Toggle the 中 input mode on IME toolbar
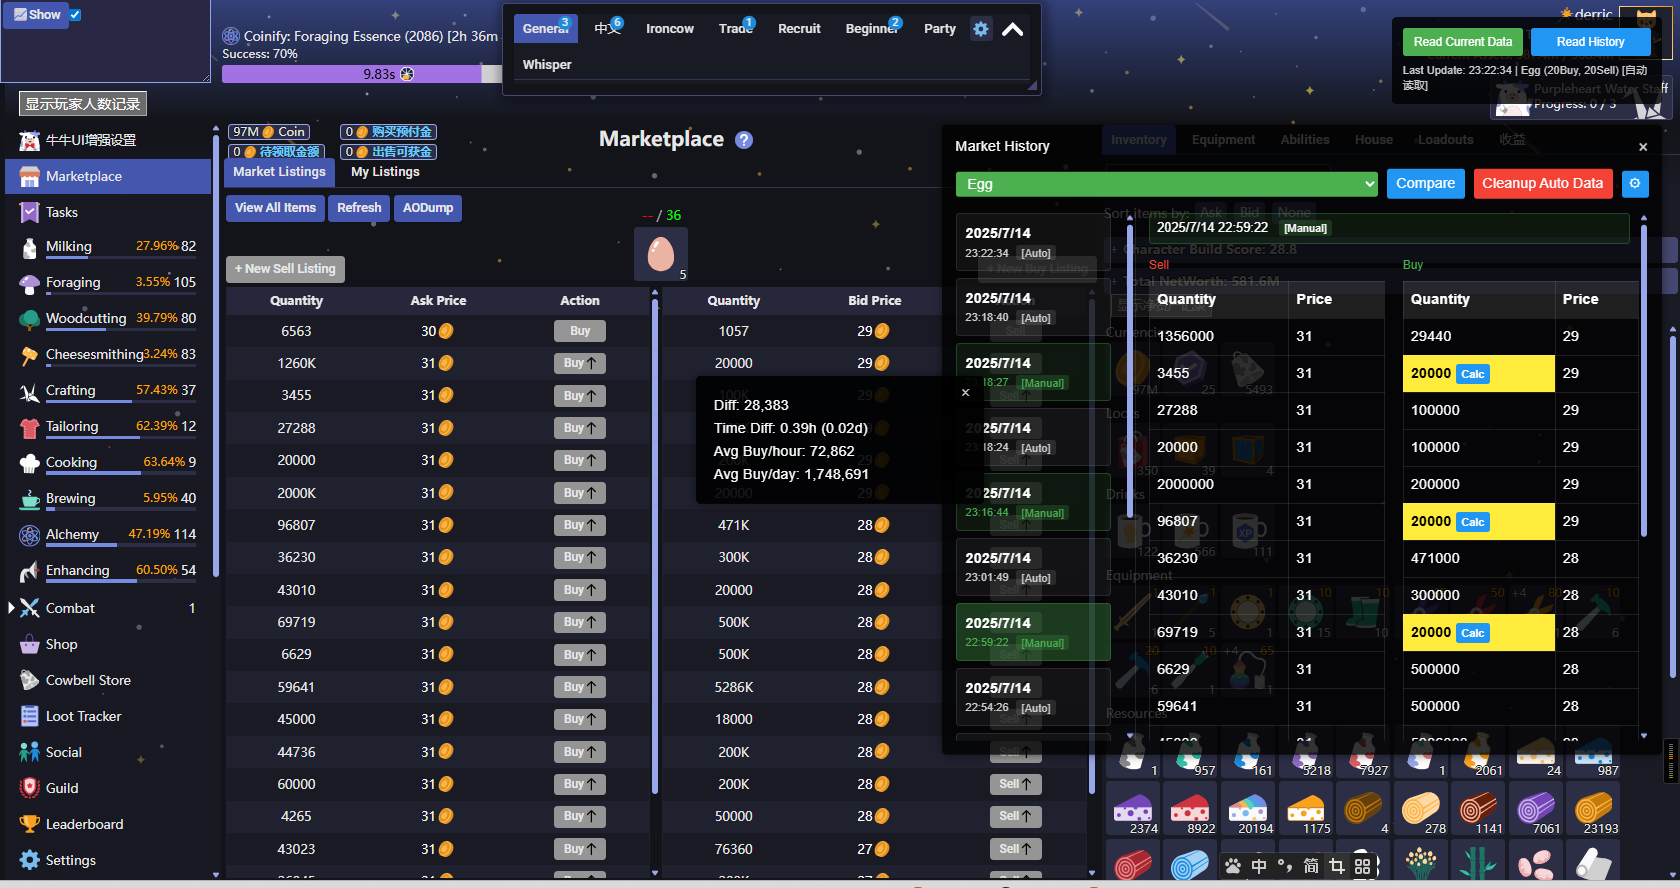The width and height of the screenshot is (1680, 888). click(1259, 866)
